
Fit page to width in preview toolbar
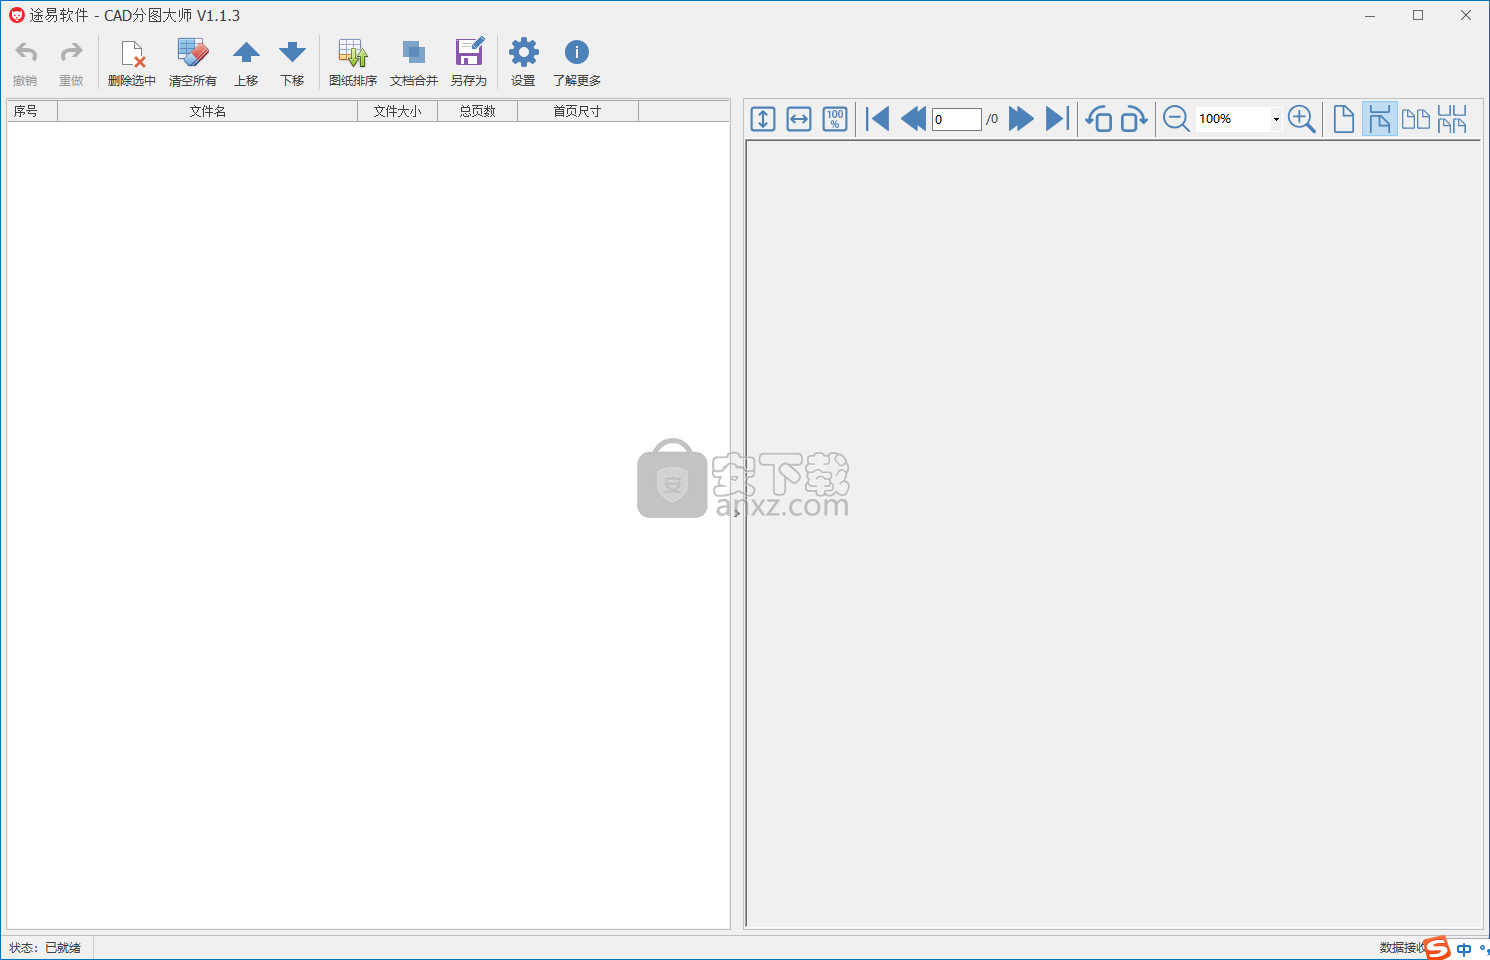pos(799,119)
